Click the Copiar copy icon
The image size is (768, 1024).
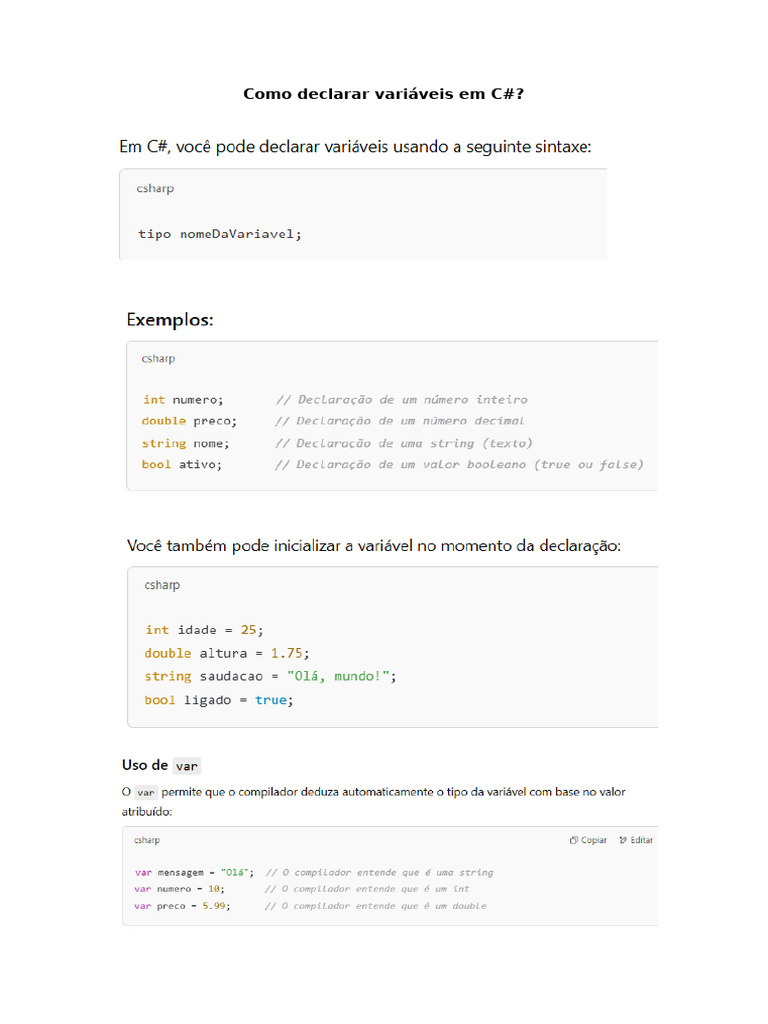point(574,840)
